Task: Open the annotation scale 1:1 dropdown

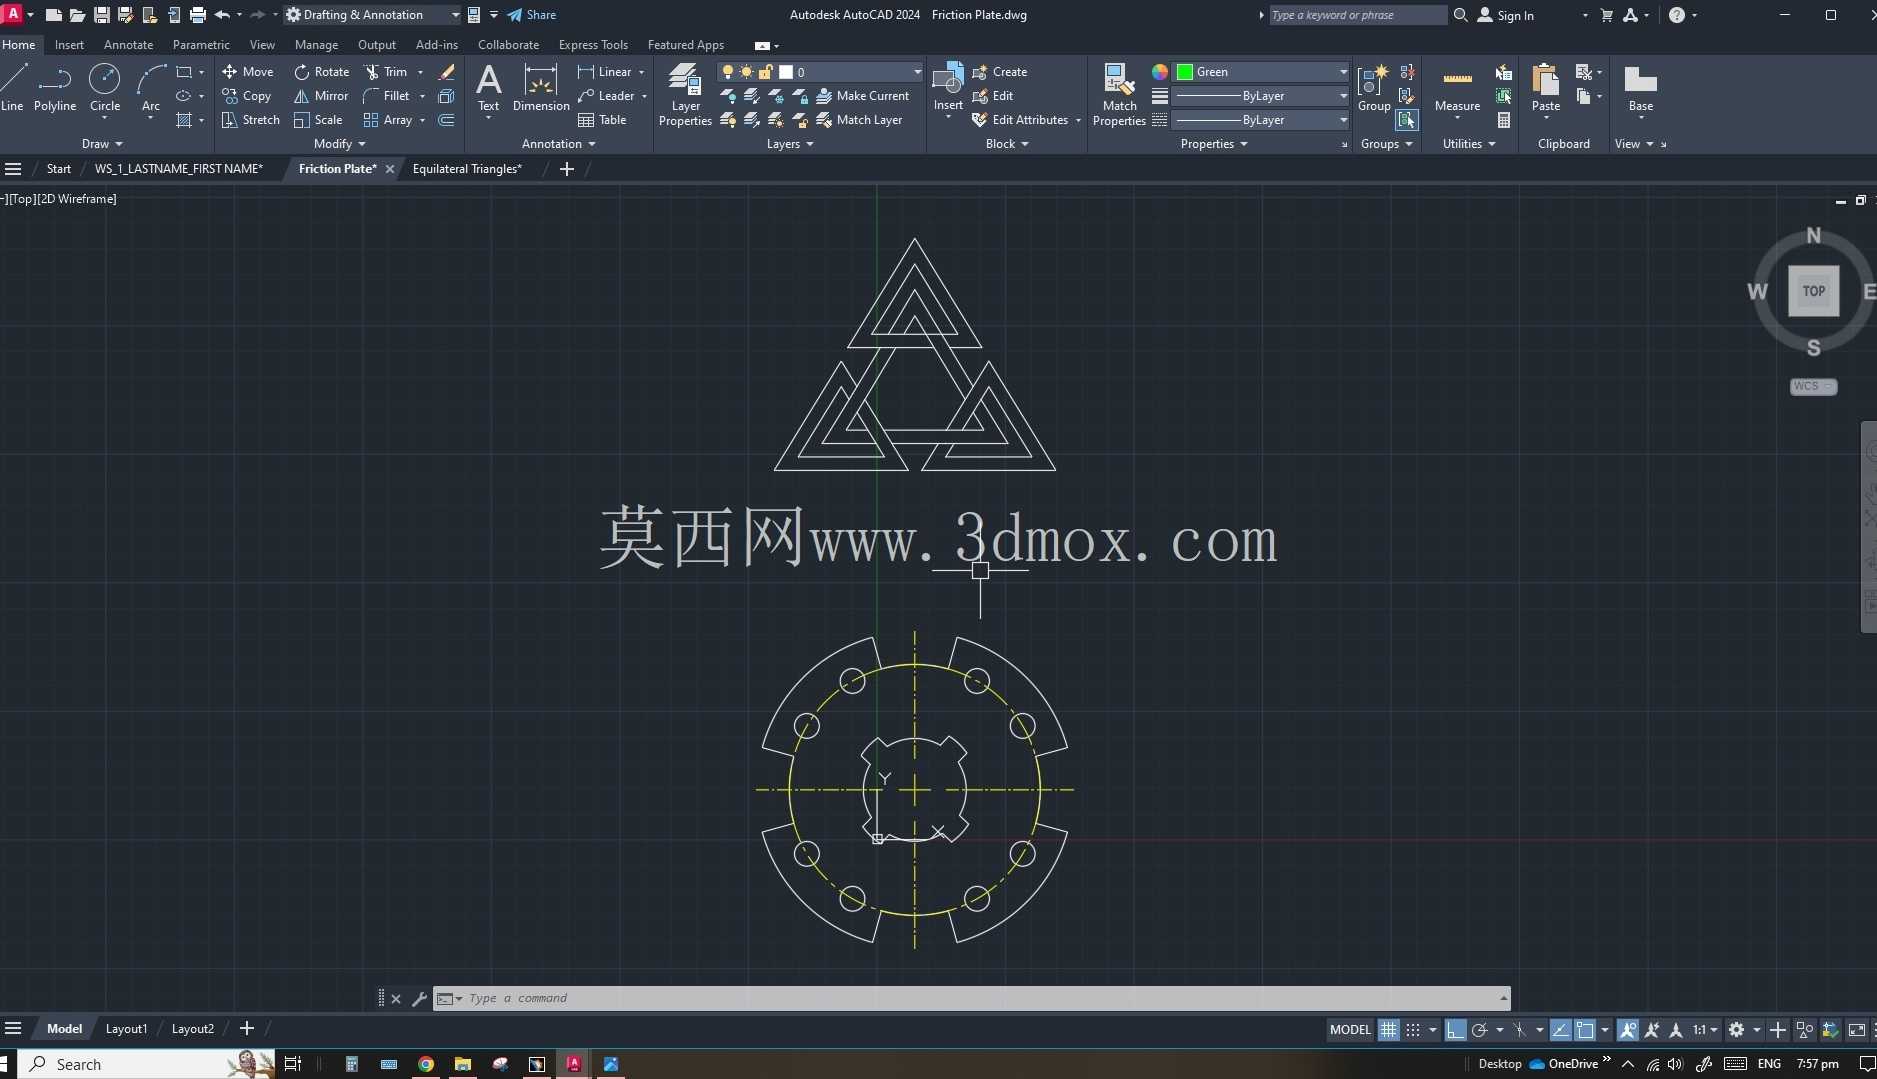Action: 1705,1029
